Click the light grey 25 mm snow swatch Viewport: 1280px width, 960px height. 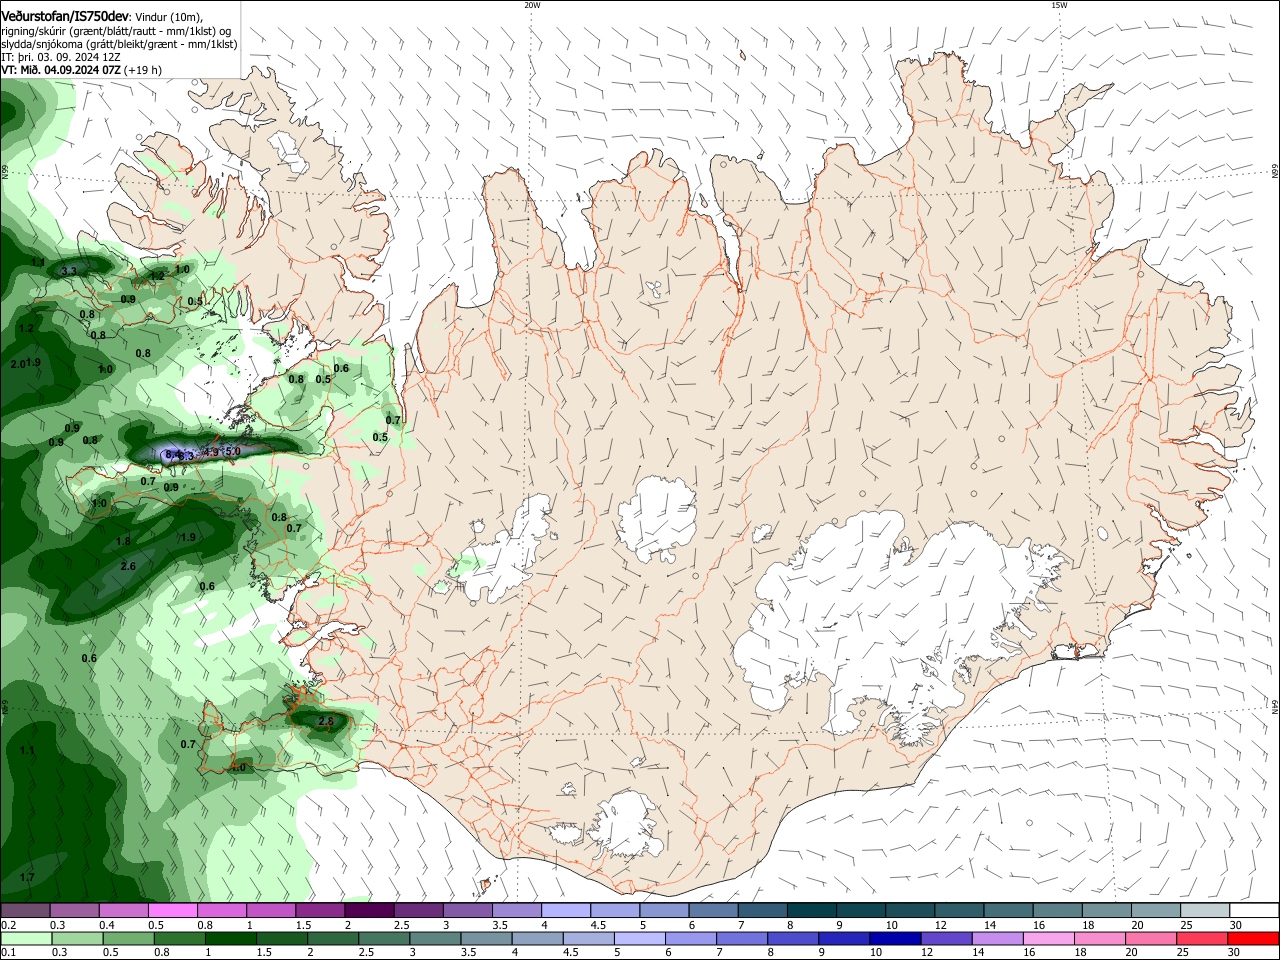tap(1205, 910)
